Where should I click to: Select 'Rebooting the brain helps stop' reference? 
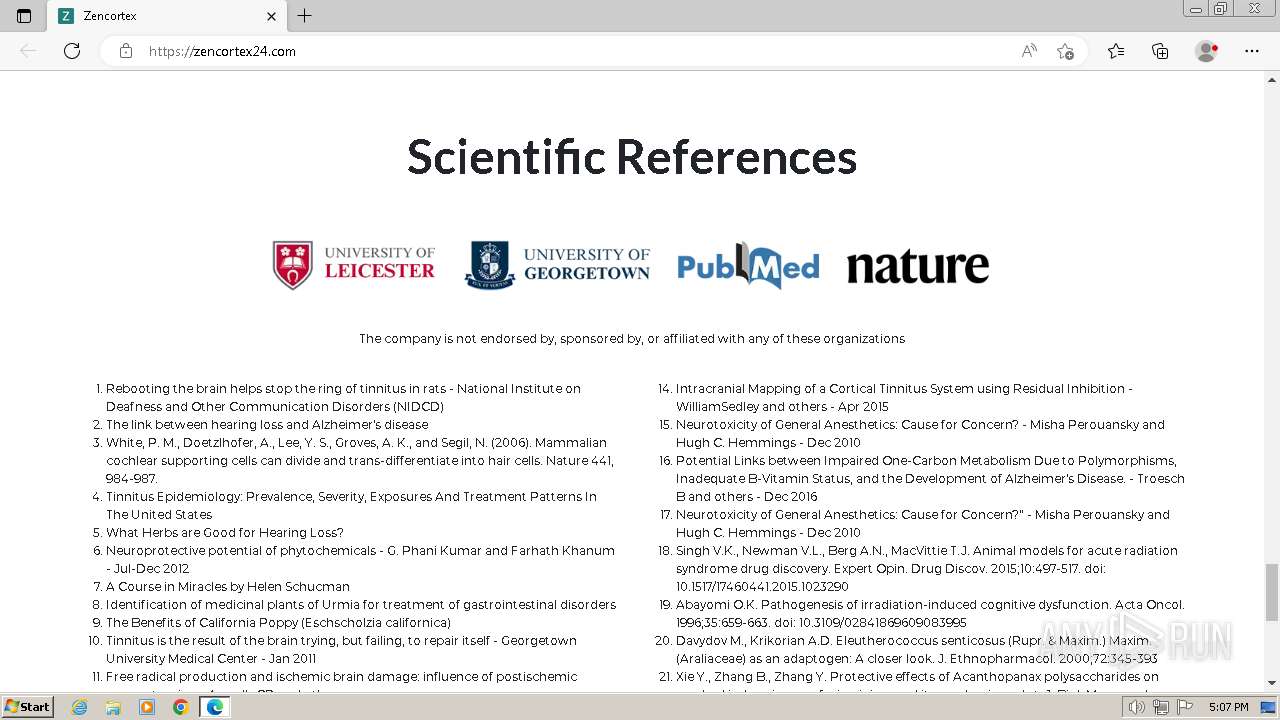343,398
